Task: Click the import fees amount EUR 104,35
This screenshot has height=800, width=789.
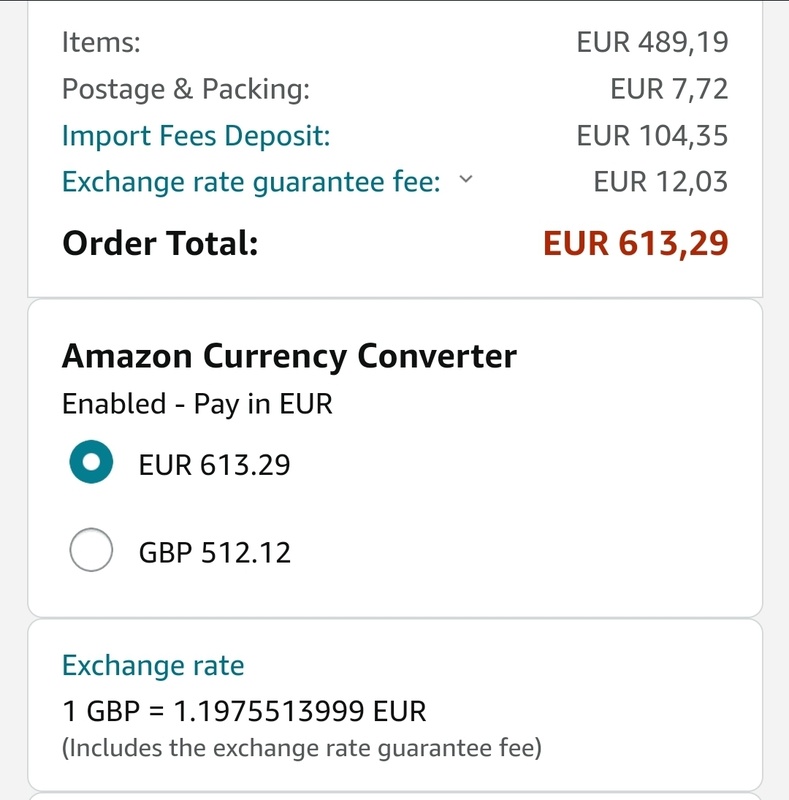Action: [652, 135]
